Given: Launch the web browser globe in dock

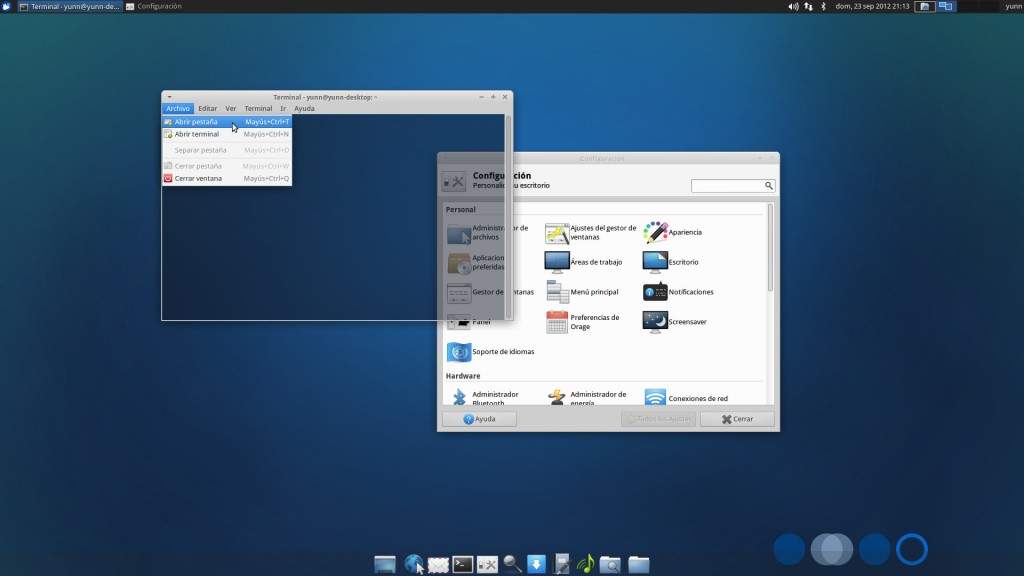Looking at the screenshot, I should [x=413, y=564].
